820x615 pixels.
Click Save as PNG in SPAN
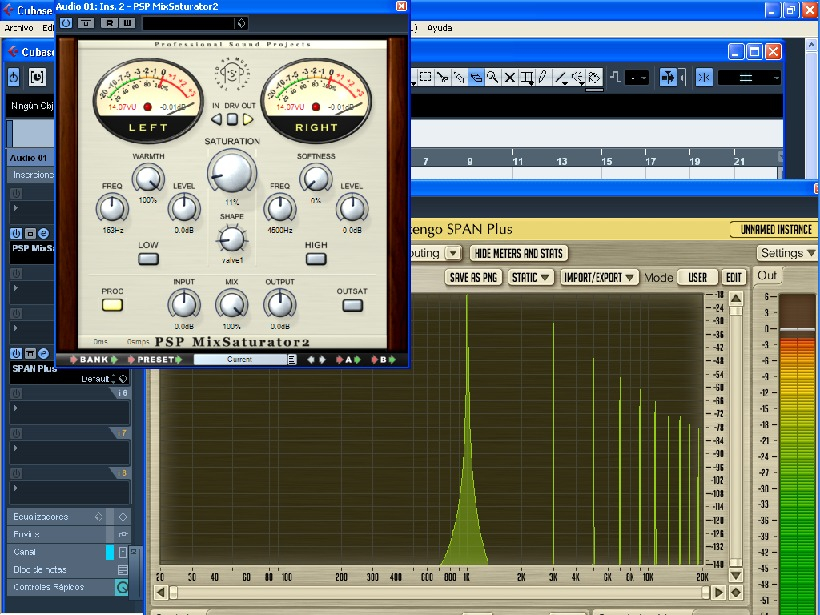coord(473,277)
